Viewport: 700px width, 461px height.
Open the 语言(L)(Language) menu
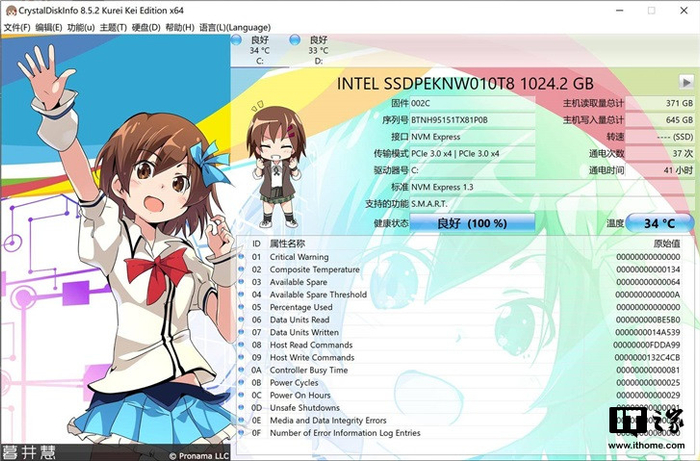tap(235, 28)
